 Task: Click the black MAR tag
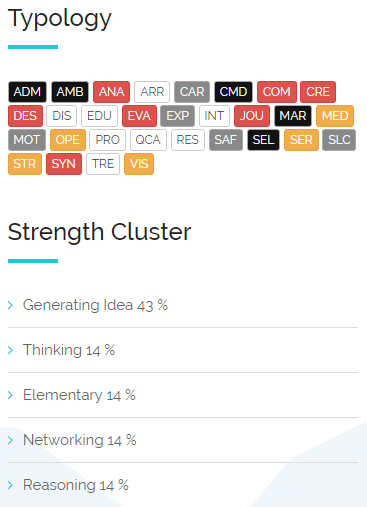tap(293, 116)
